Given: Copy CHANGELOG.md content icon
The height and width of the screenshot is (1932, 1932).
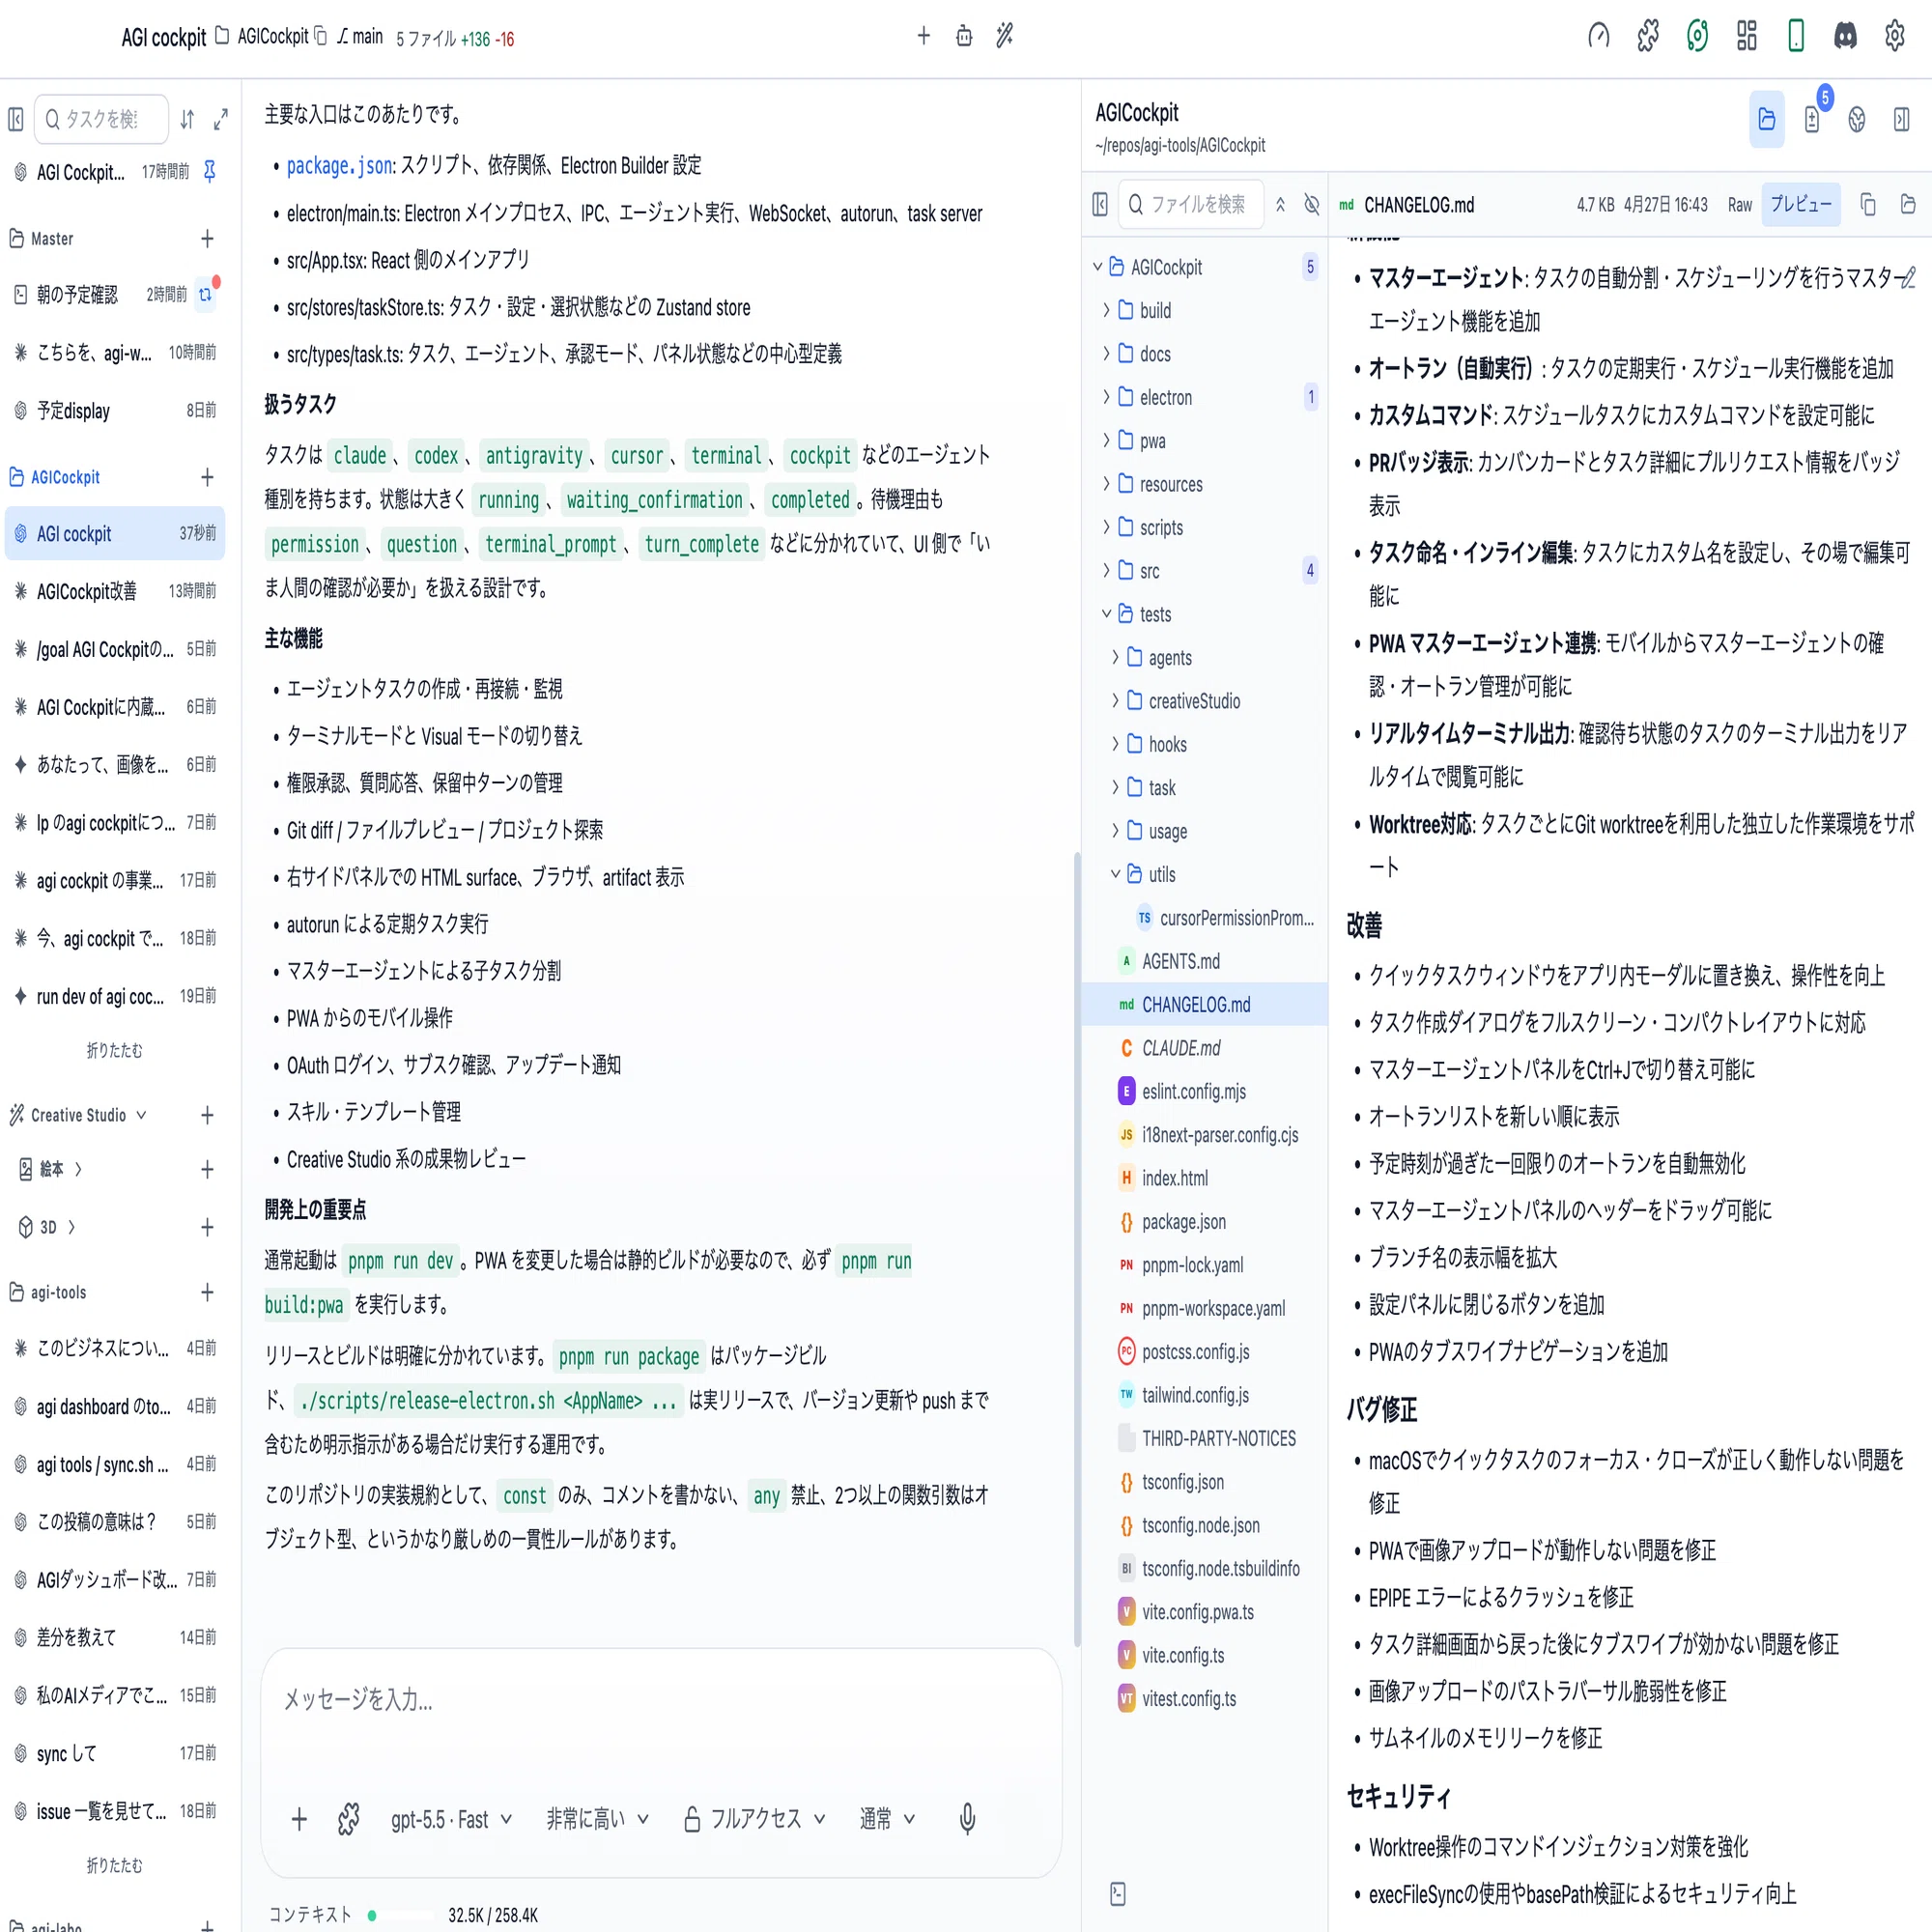Looking at the screenshot, I should click(1867, 205).
